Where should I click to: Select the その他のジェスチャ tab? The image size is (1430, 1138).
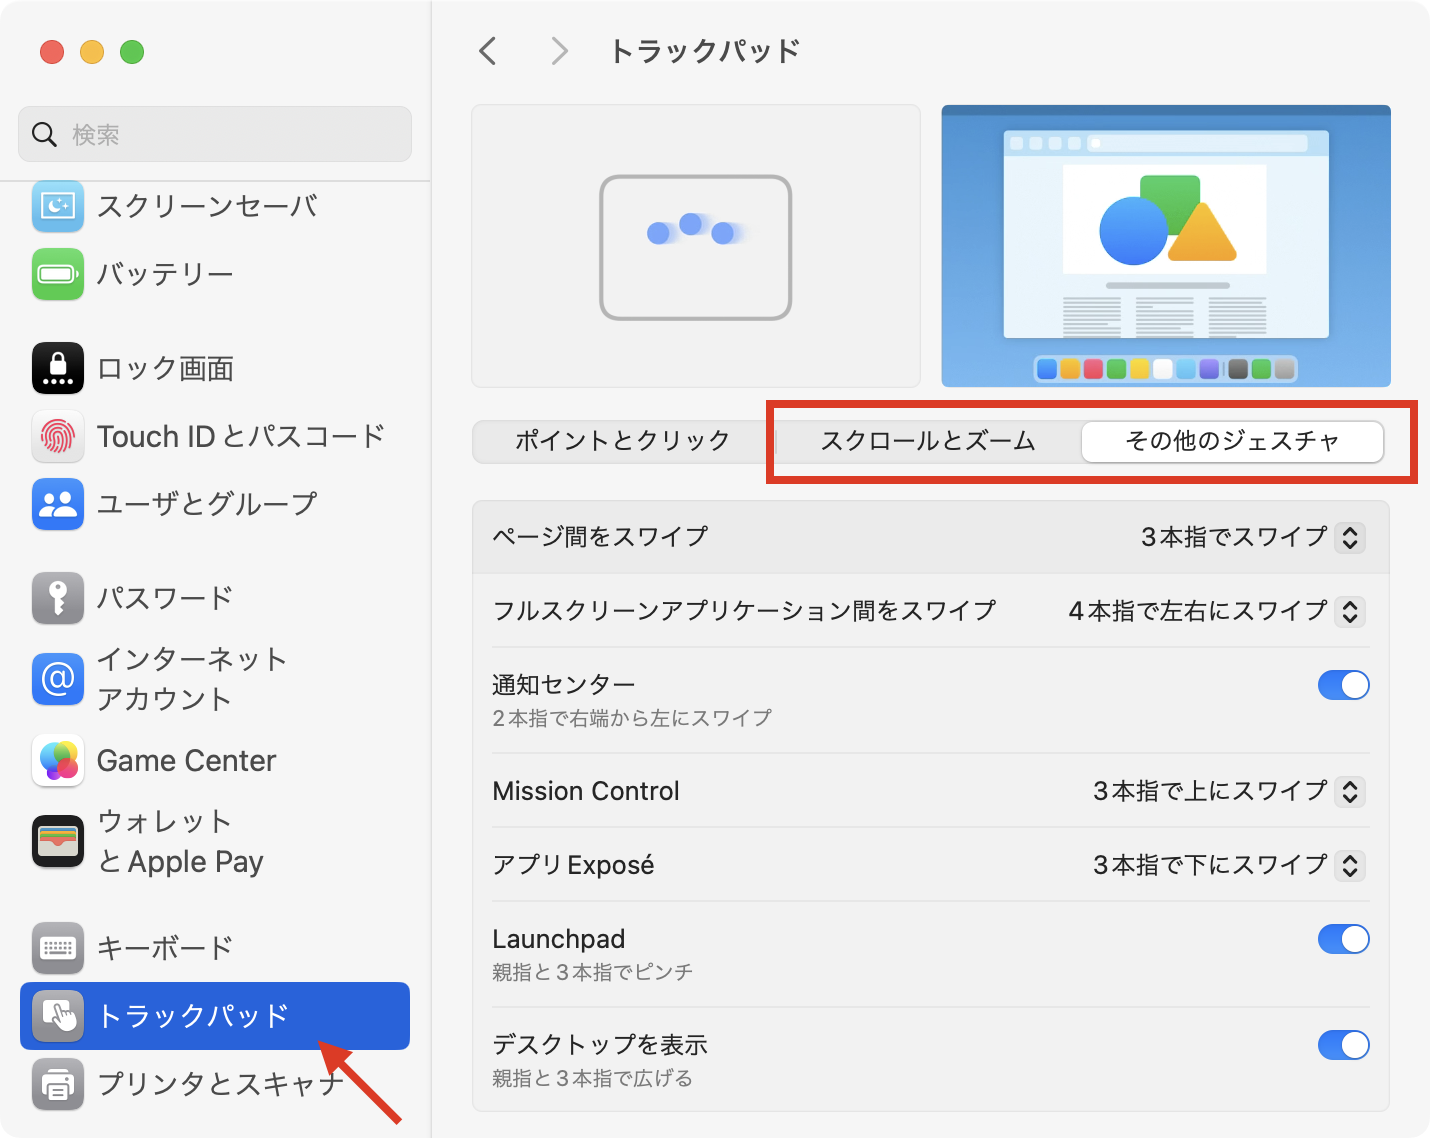coord(1232,441)
